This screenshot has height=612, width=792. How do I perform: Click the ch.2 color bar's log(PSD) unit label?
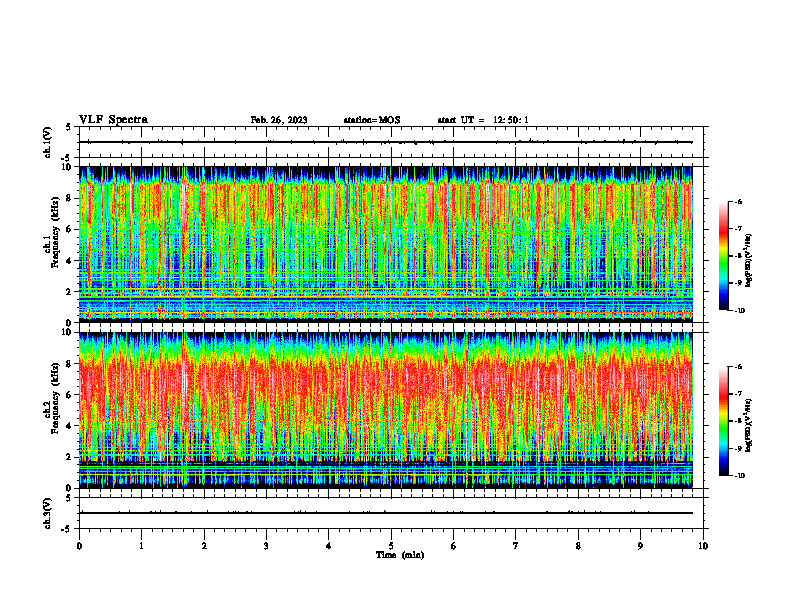click(x=749, y=425)
